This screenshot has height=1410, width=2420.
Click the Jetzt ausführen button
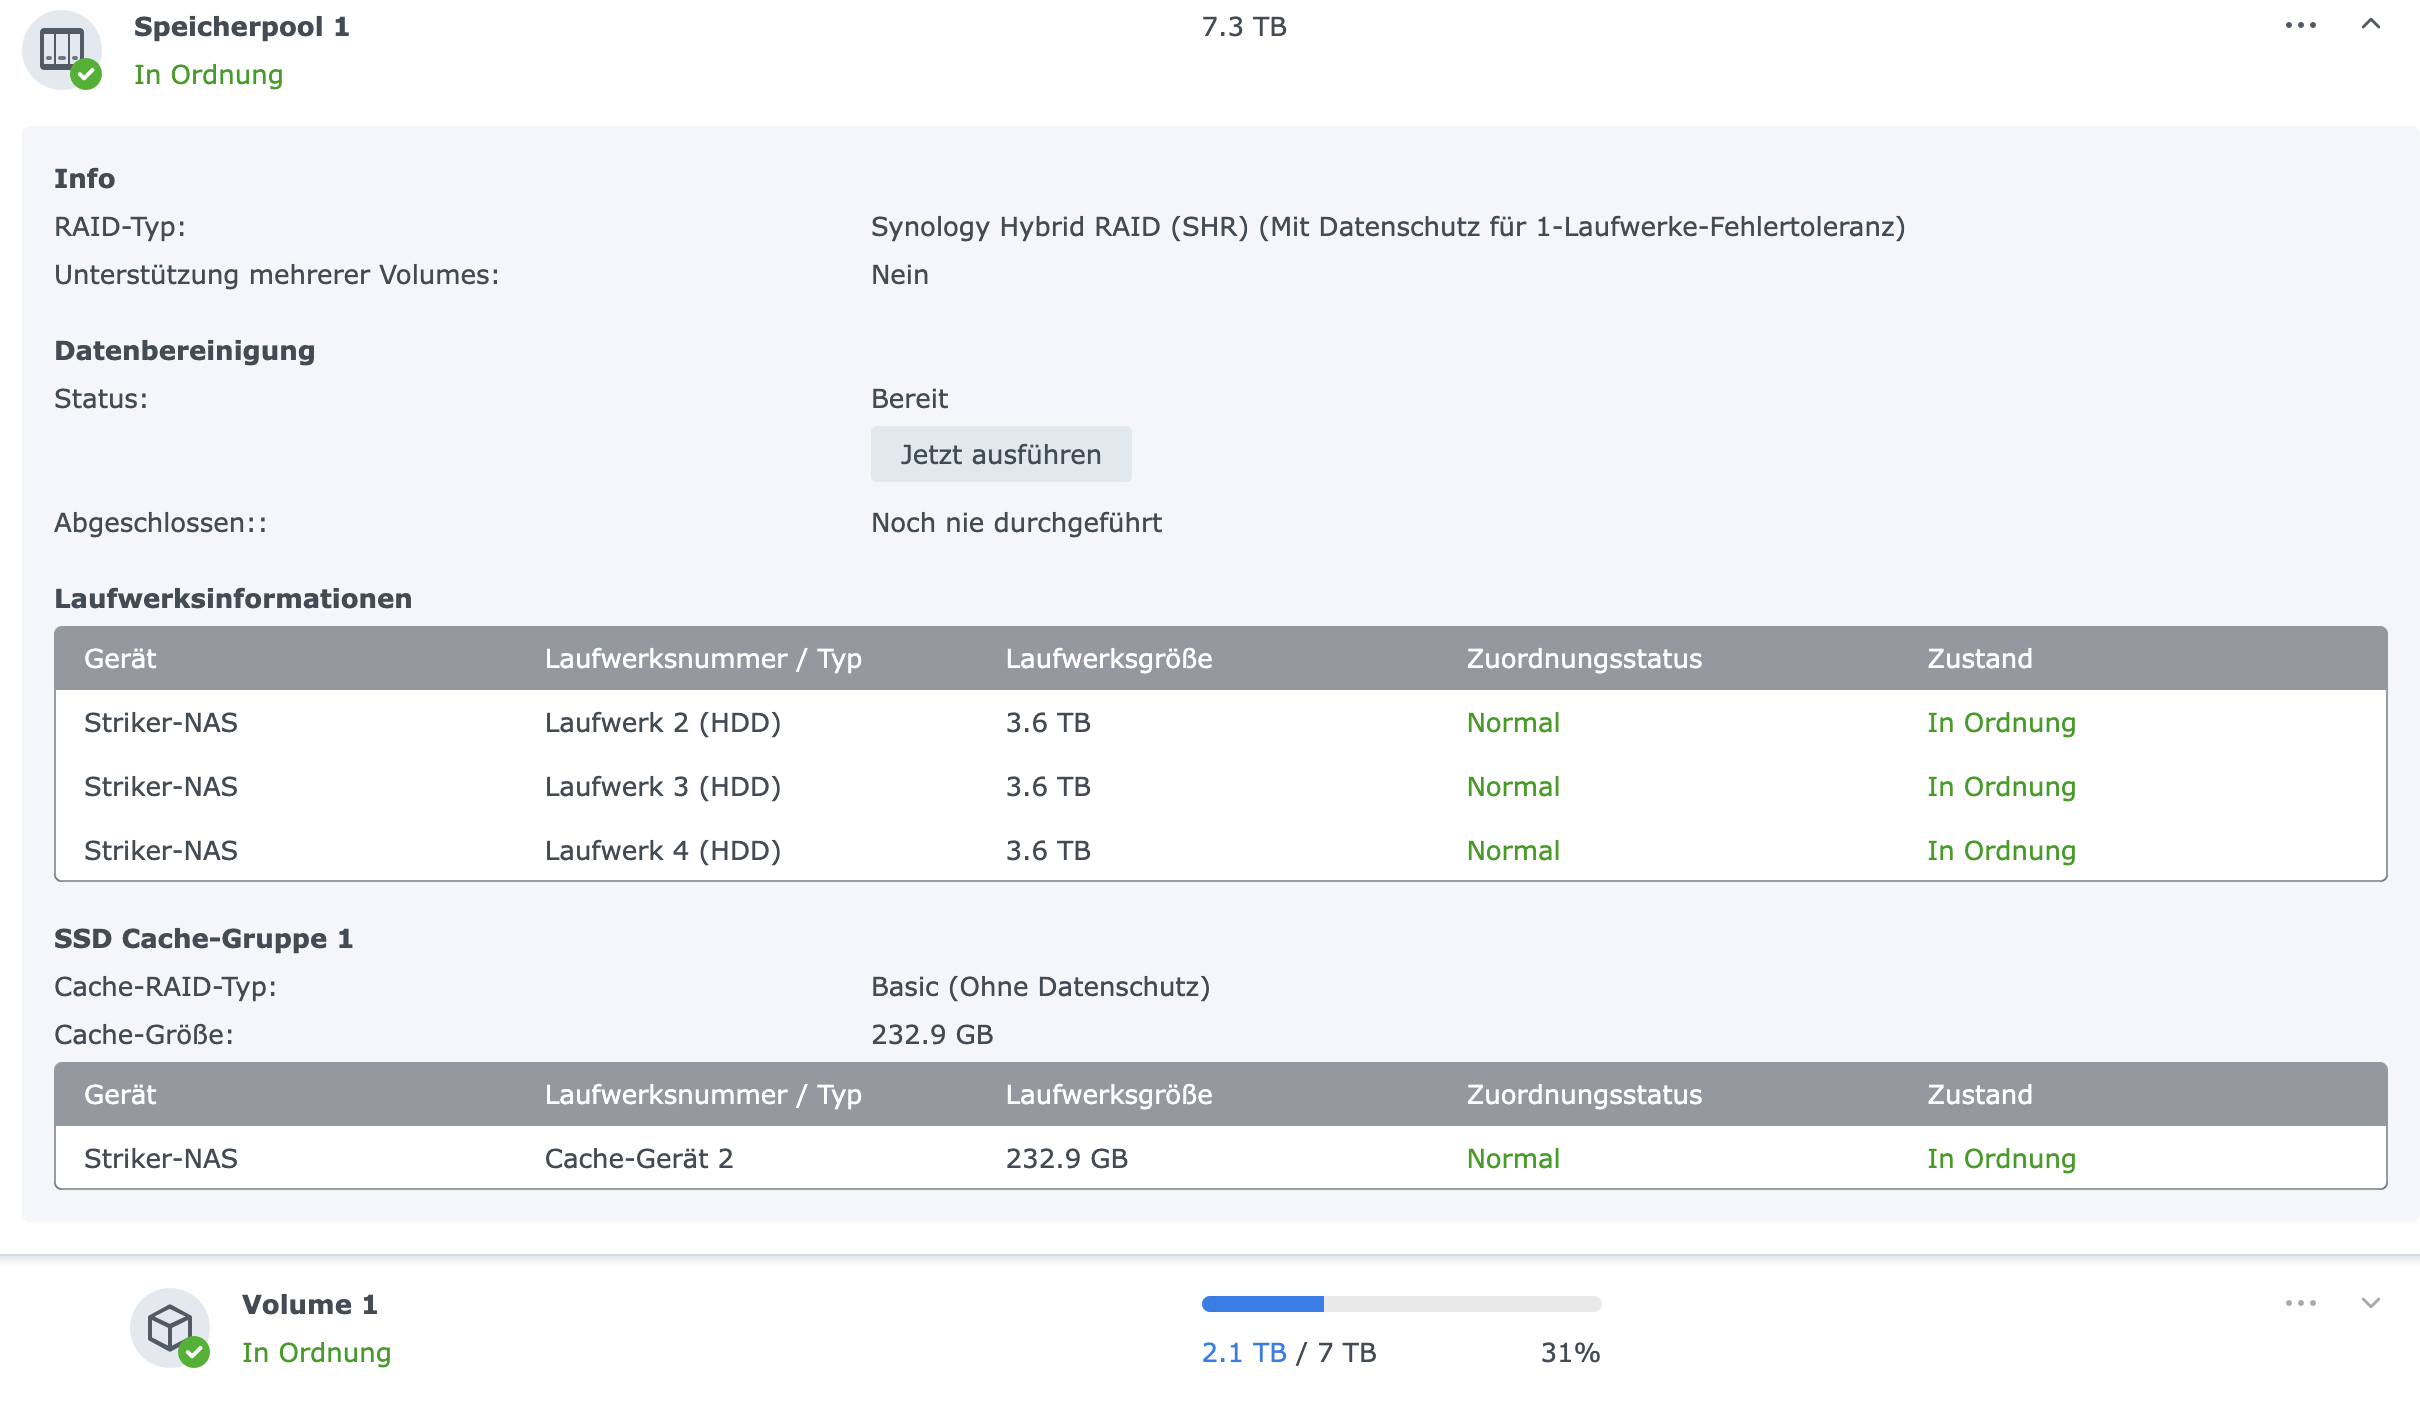pos(1000,455)
